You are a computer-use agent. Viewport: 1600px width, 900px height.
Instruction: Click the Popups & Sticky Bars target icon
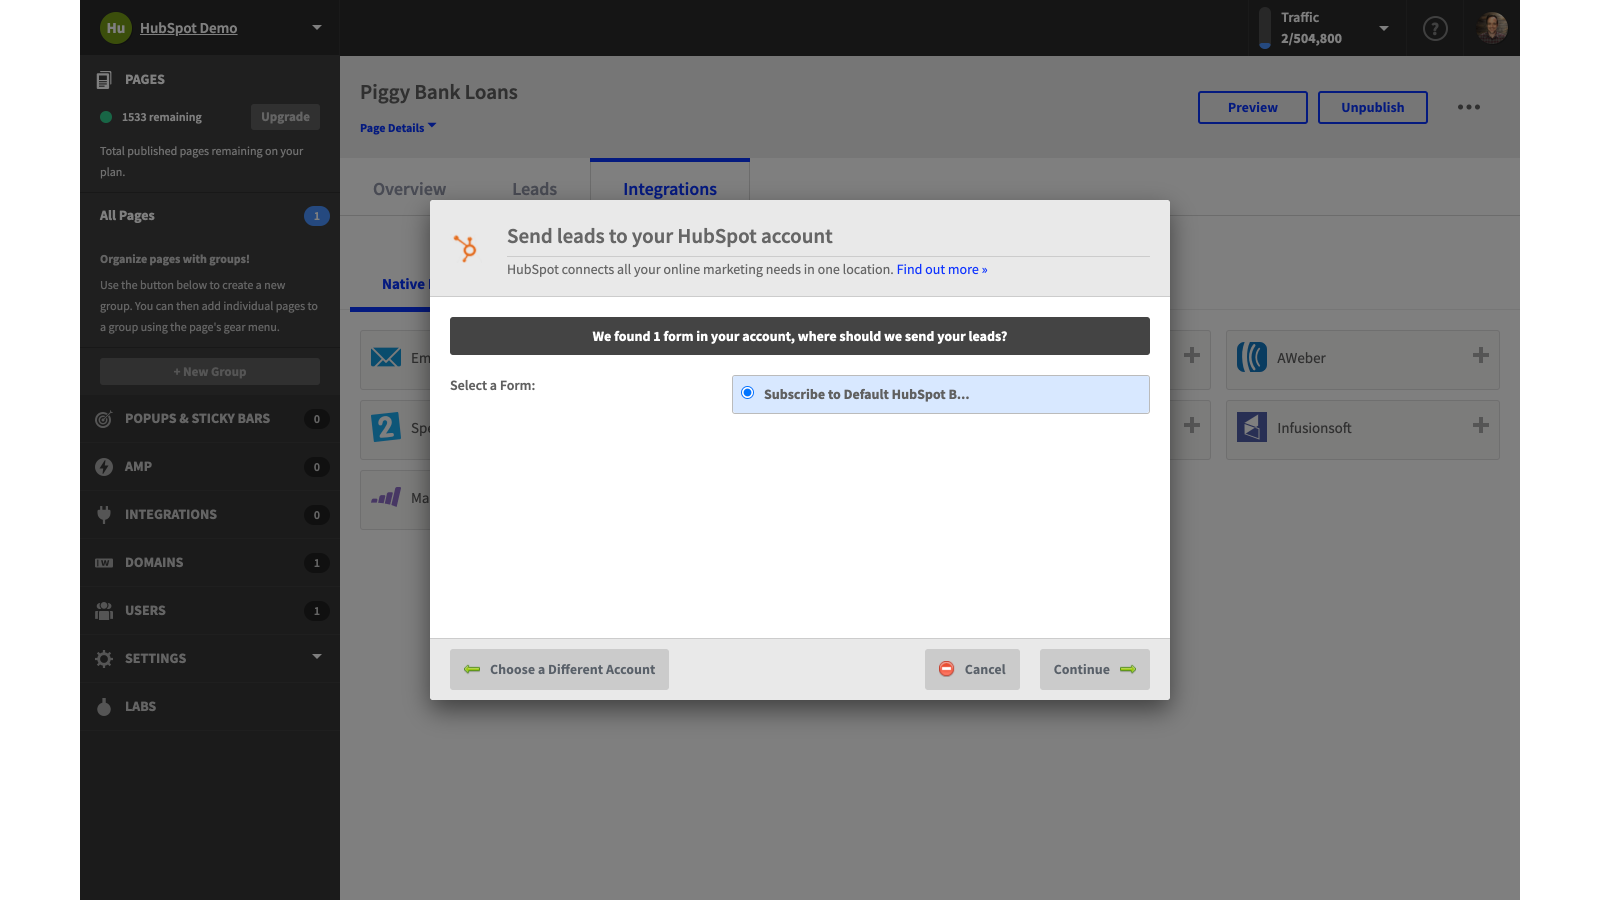pos(104,419)
